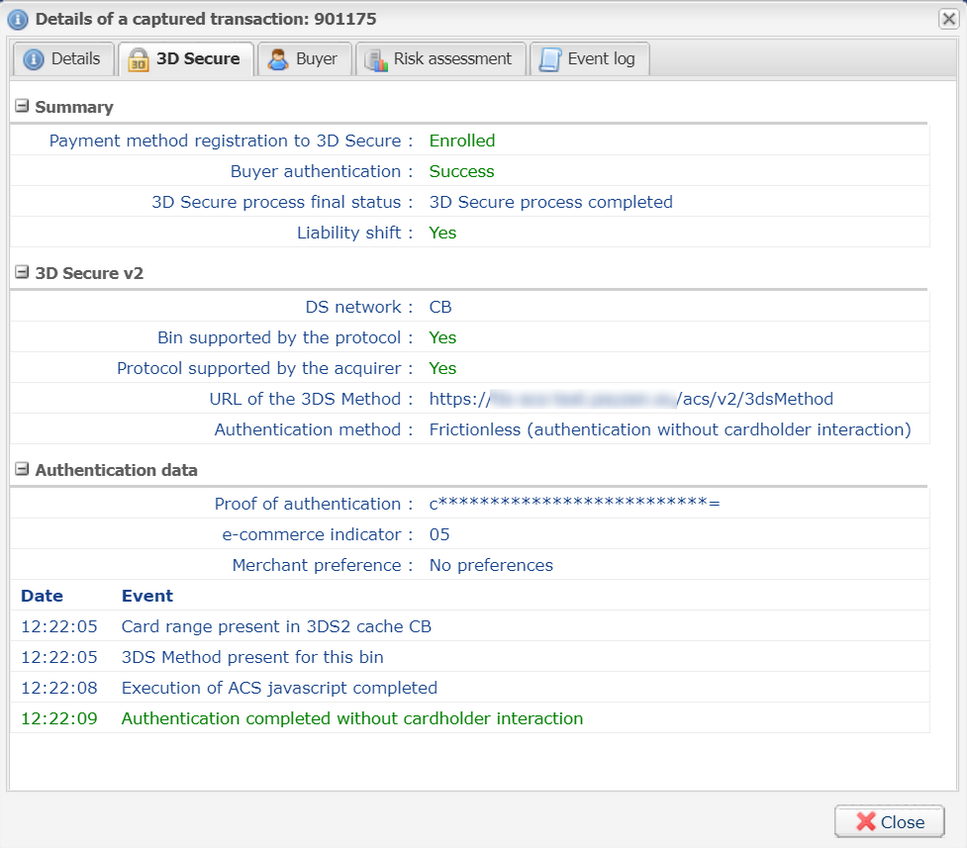Collapse the Summary section
This screenshot has width=967, height=848.
(22, 106)
